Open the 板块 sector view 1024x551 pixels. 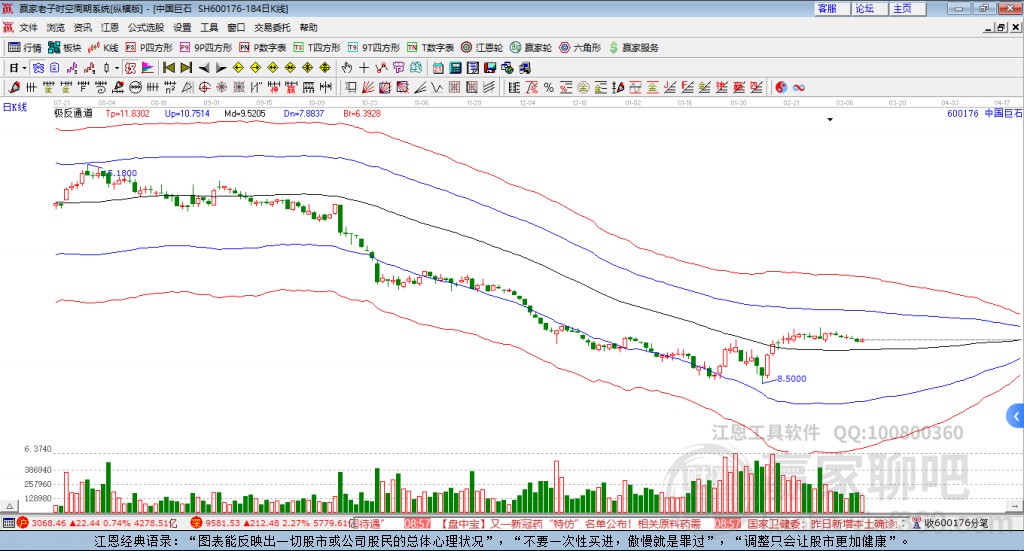pyautogui.click(x=64, y=48)
